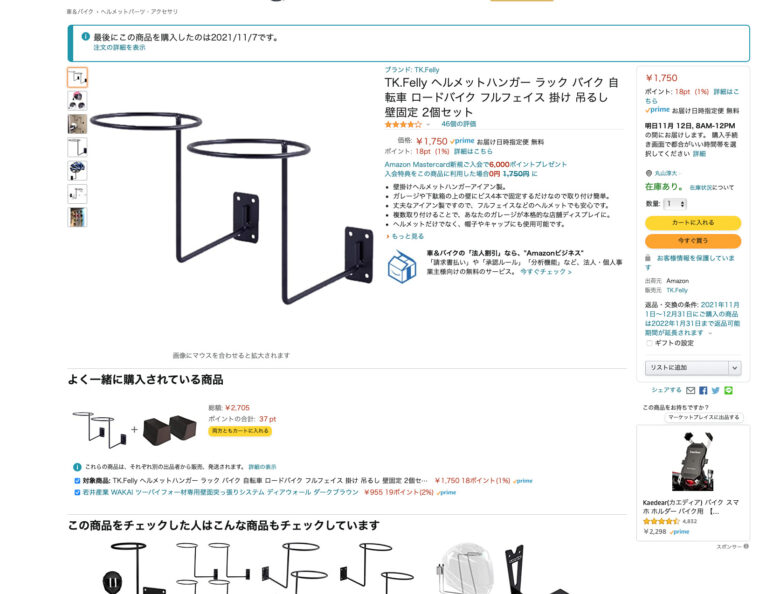Viewport: 780px width, 594px height.
Task: Share product on Twitter bird icon
Action: coord(715,391)
